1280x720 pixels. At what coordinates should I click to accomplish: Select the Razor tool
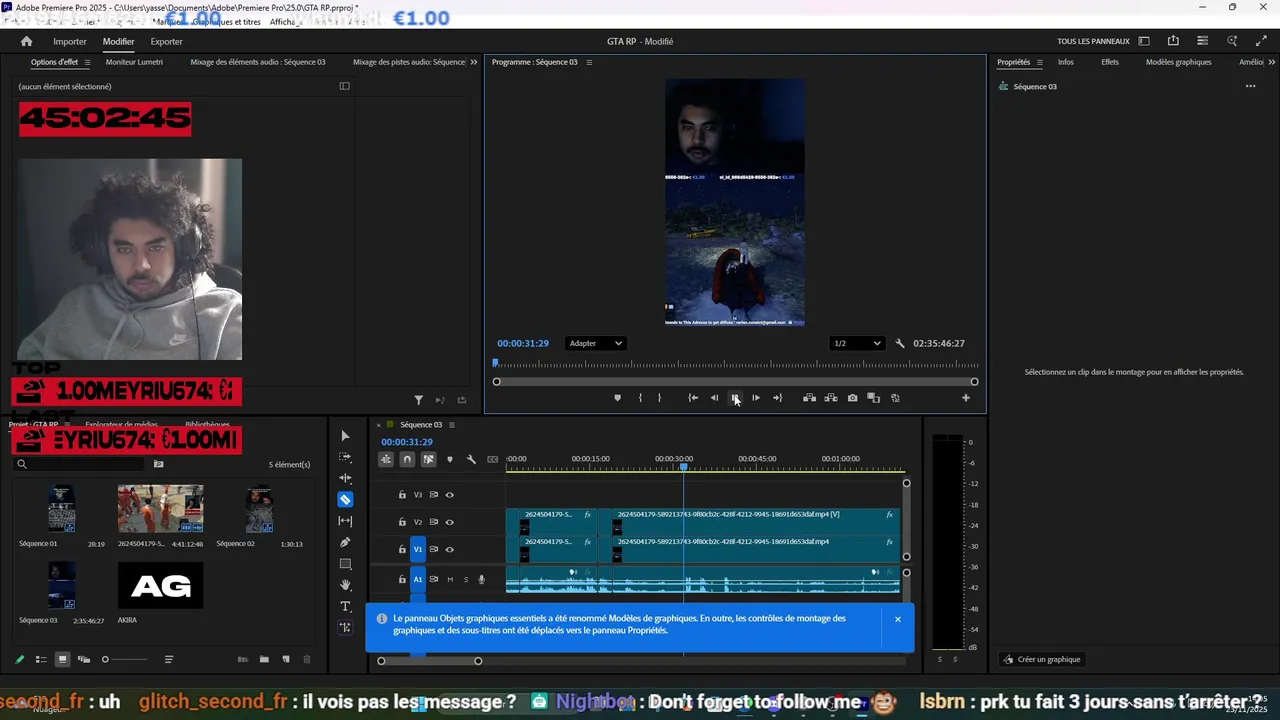tap(345, 500)
